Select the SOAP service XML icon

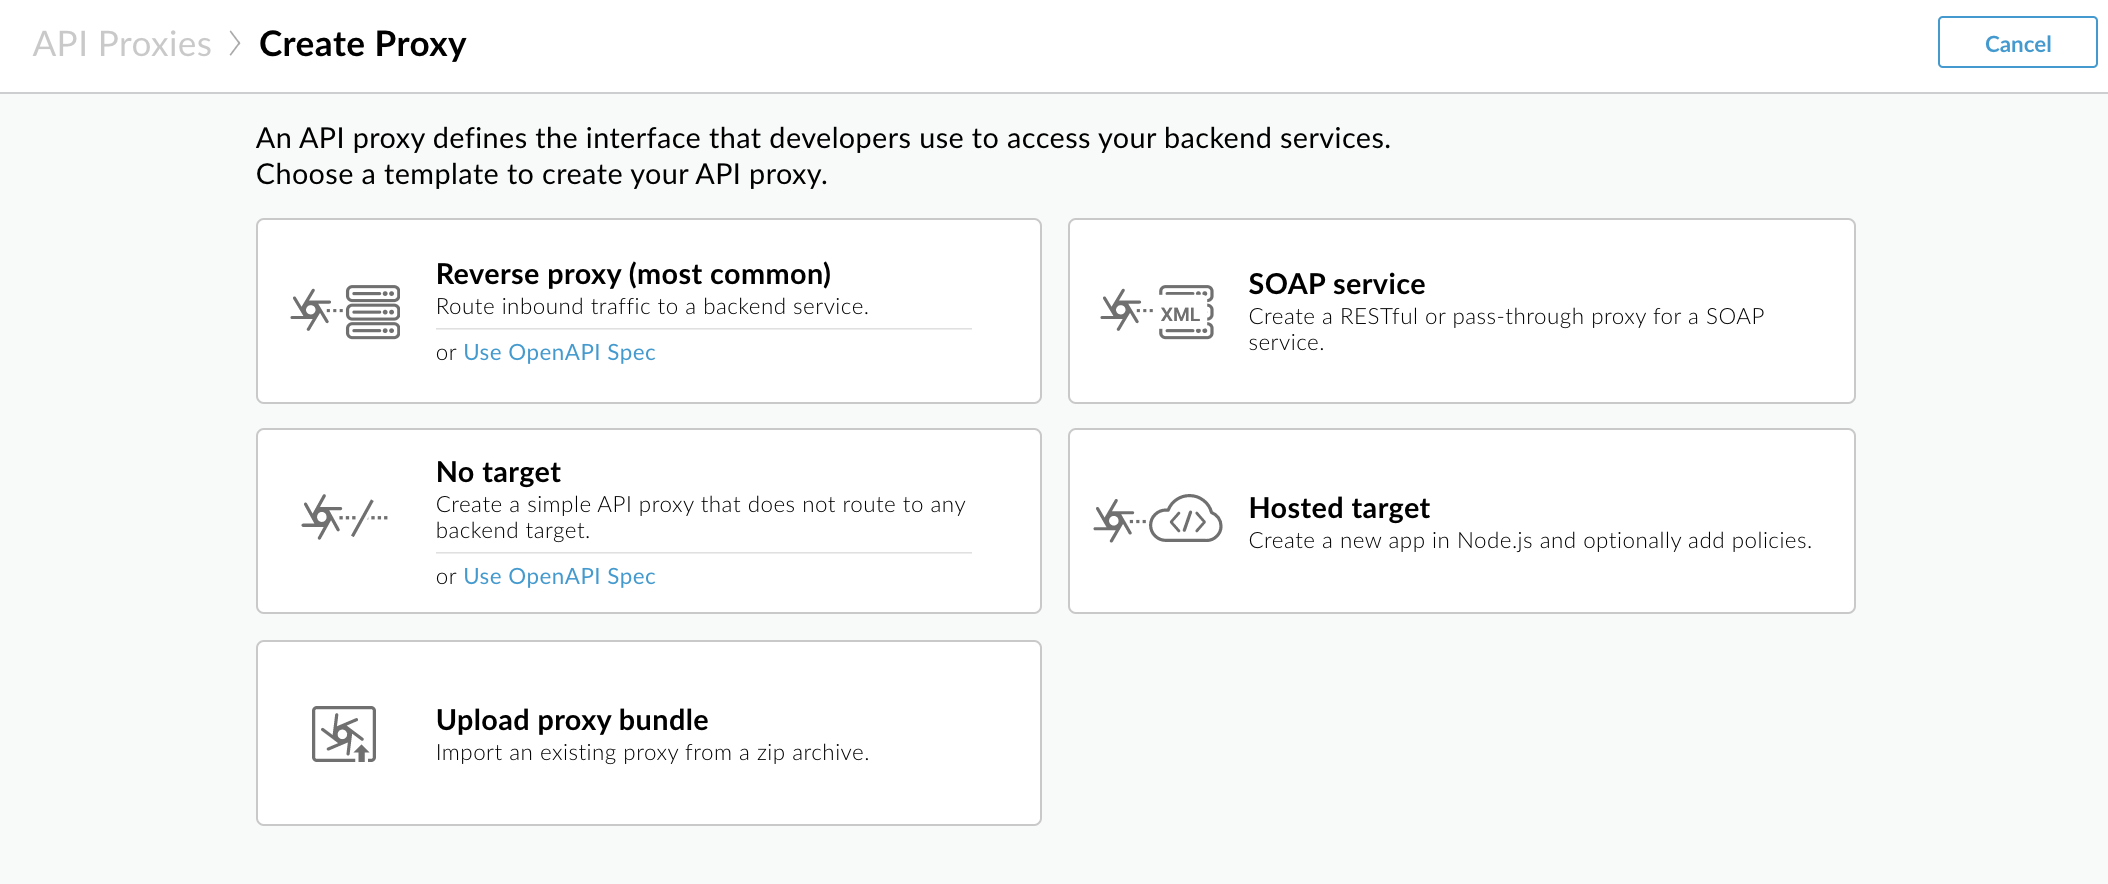click(1184, 311)
